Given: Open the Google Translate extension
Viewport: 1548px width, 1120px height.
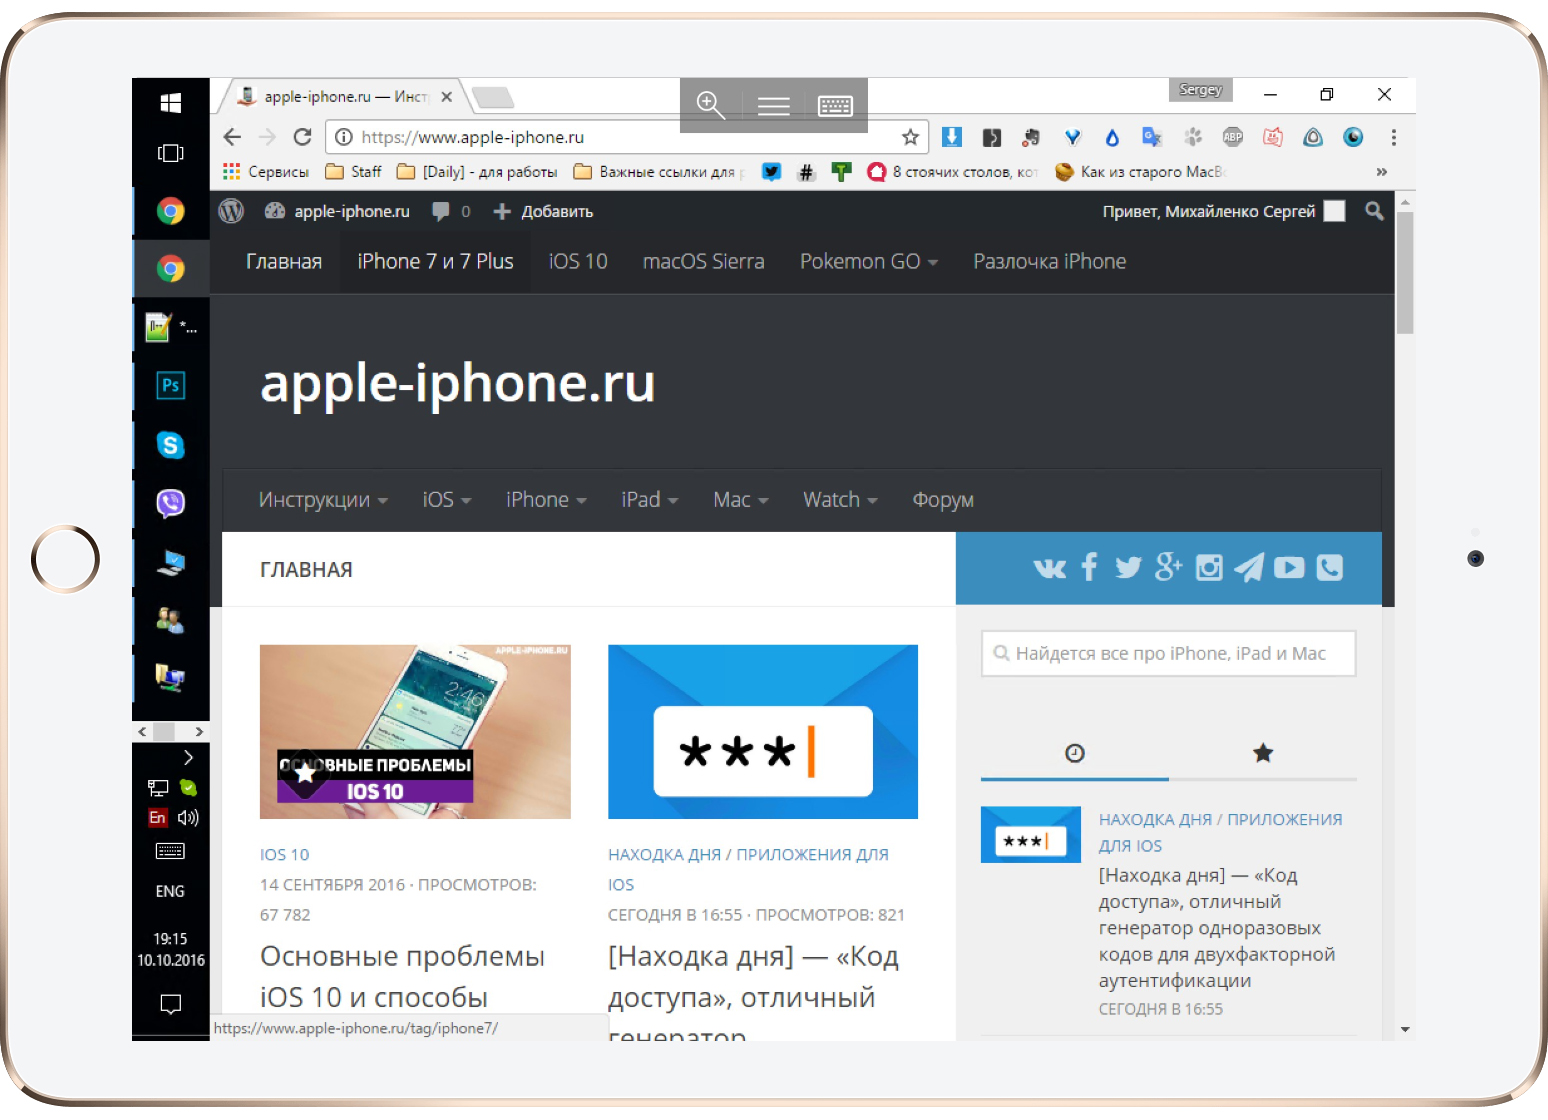Looking at the screenshot, I should click(x=1152, y=137).
